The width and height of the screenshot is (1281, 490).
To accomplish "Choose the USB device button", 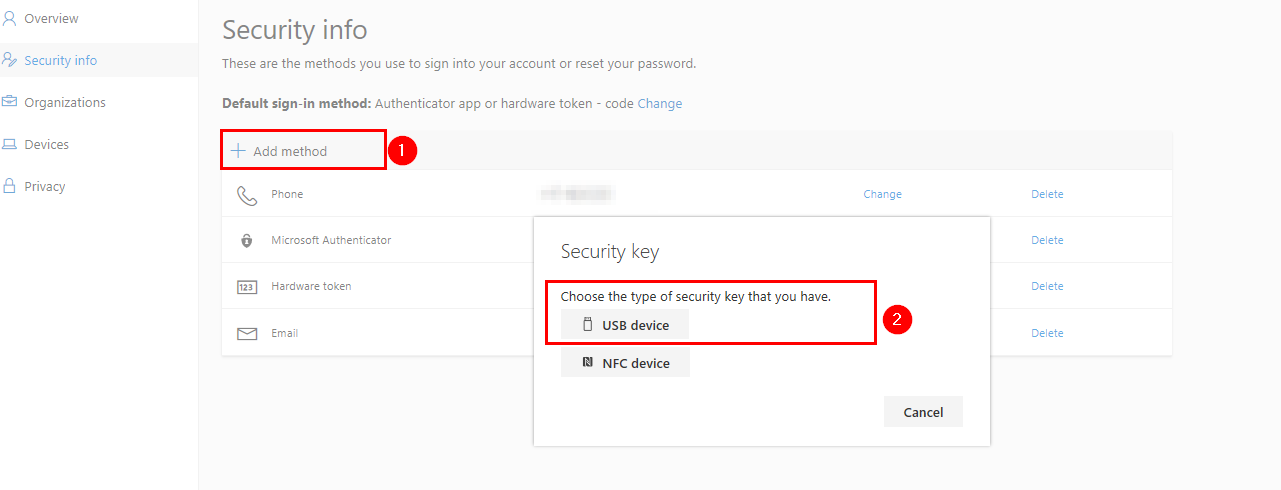I will point(625,325).
